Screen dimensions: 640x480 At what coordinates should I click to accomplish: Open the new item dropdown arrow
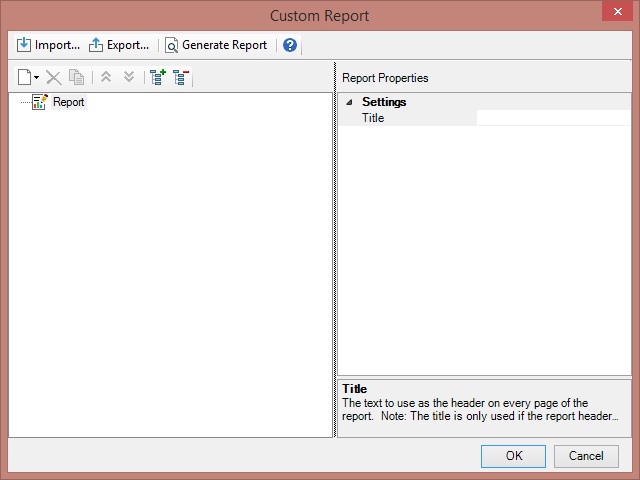coord(36,77)
